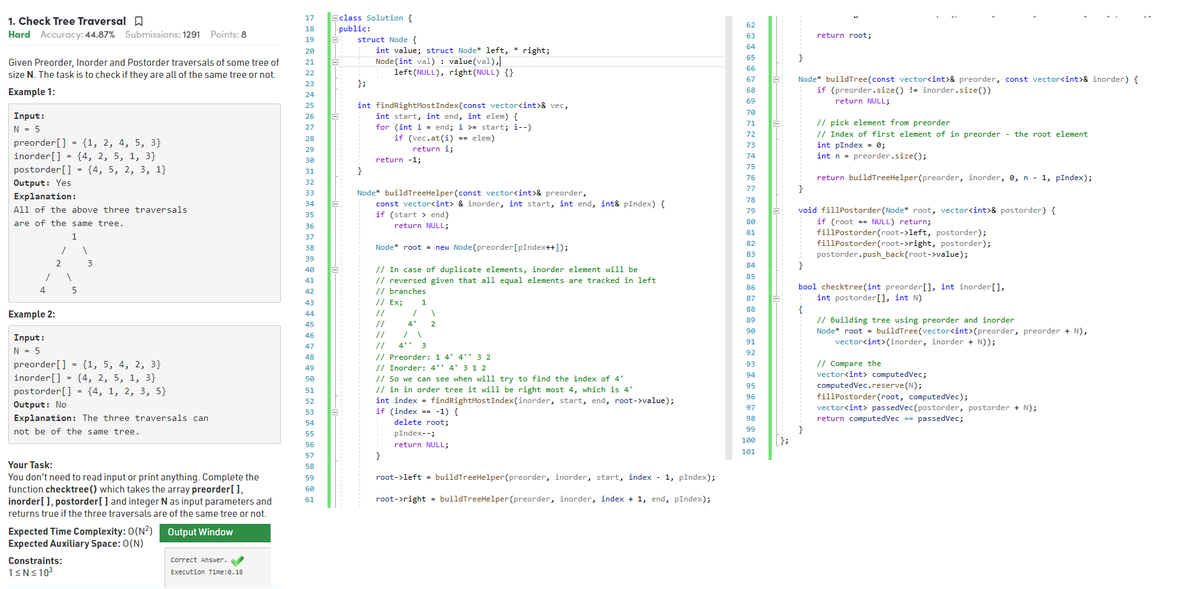This screenshot has height=589, width=1200.
Task: Click line number 38 in gutter
Action: pos(309,247)
